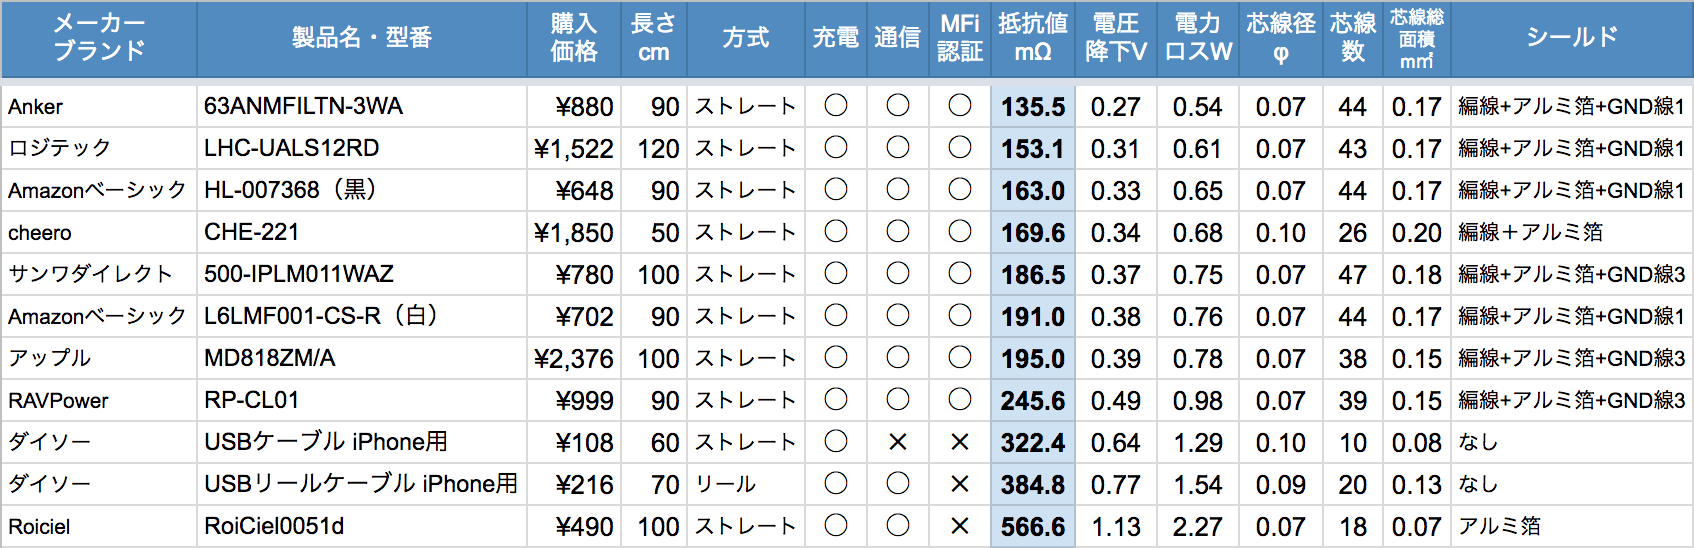The width and height of the screenshot is (1694, 548).
Task: Click resistance value 384.8
Action: click(x=1033, y=485)
